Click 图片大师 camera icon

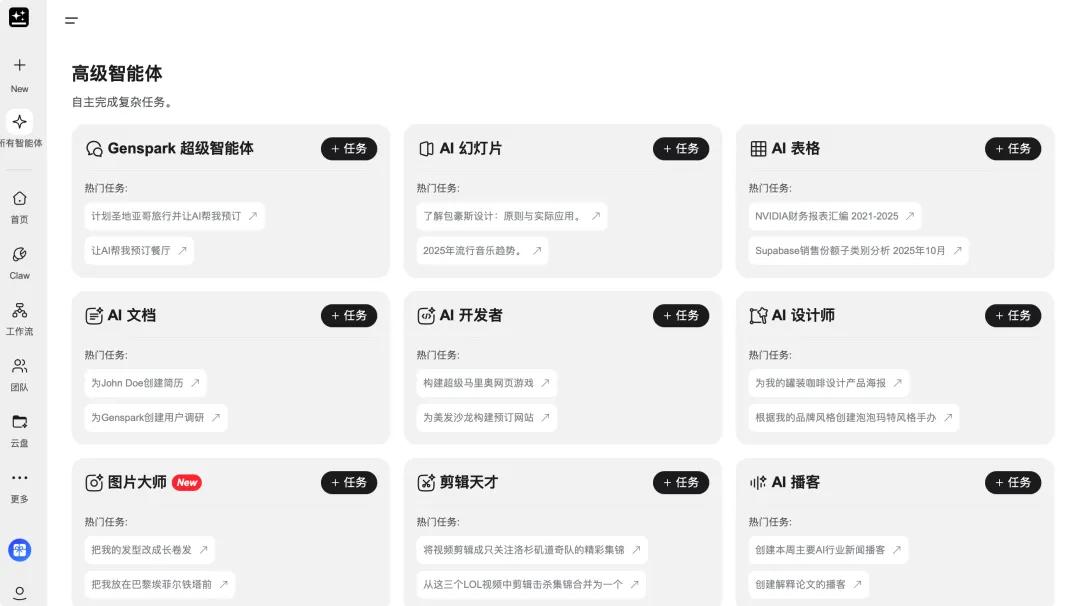[94, 482]
